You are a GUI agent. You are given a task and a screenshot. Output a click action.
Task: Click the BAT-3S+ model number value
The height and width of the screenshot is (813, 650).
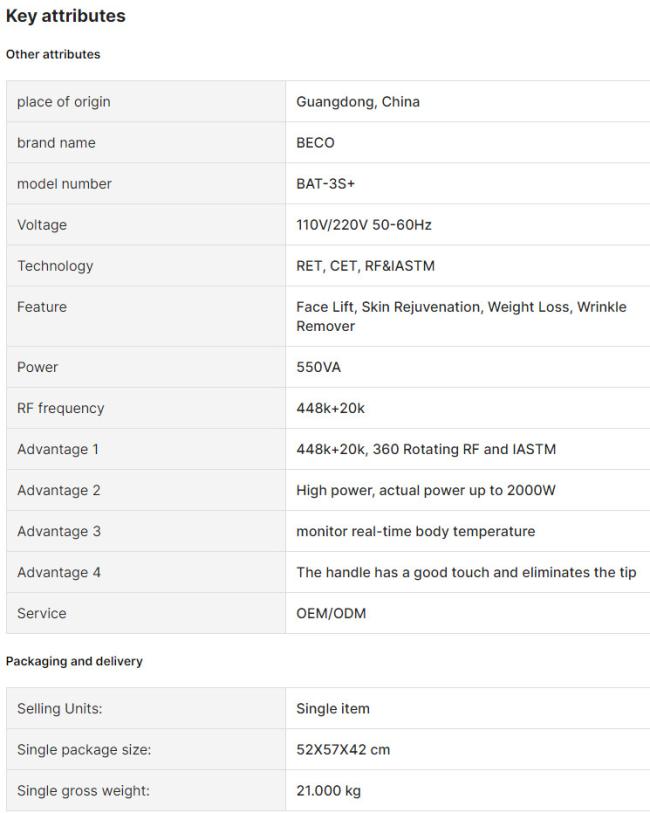(326, 184)
